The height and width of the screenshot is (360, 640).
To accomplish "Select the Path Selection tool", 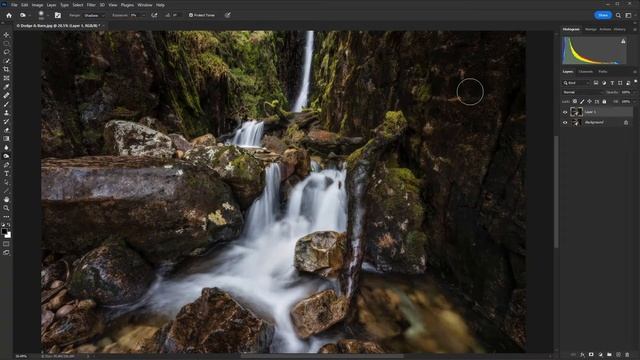I will tap(6, 182).
